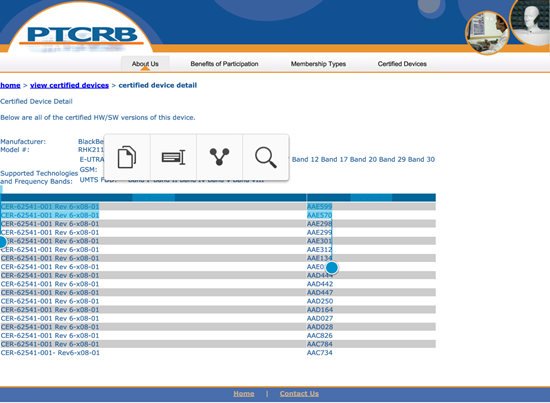This screenshot has height=403, width=550.
Task: Click the right blue selection handle
Action: pos(331,268)
